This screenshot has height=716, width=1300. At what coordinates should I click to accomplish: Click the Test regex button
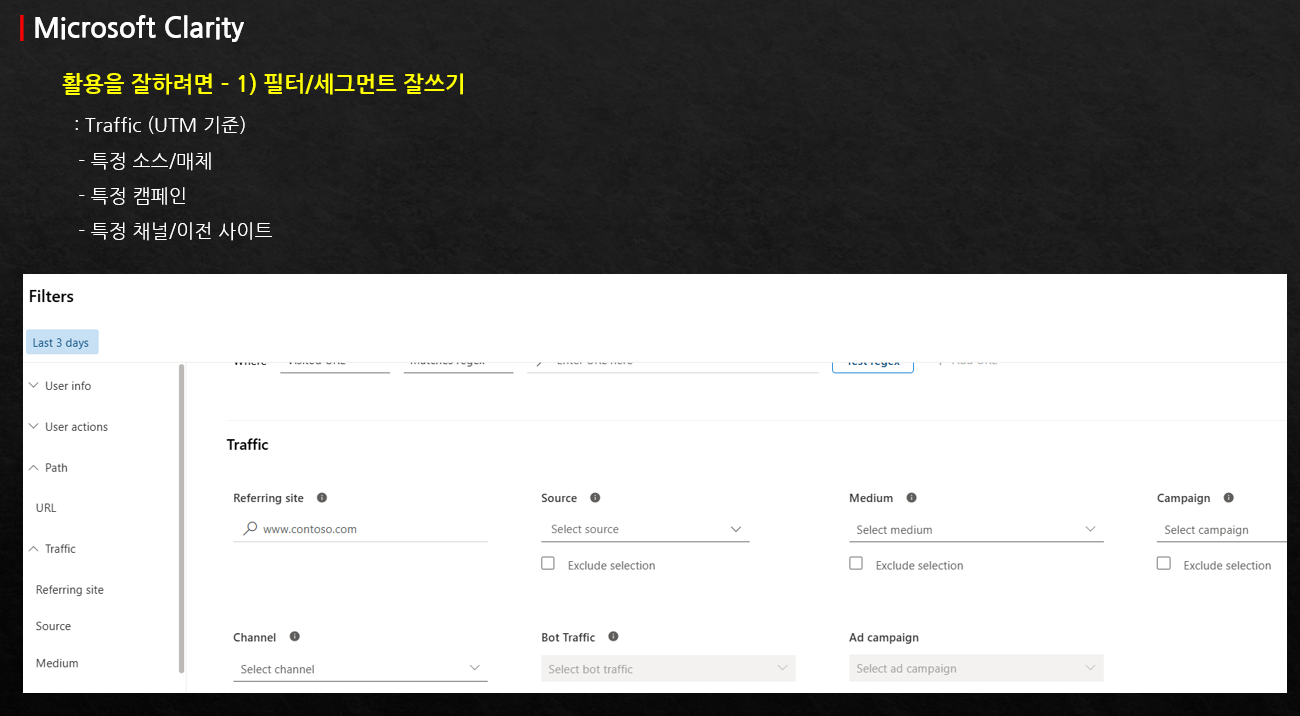click(872, 362)
